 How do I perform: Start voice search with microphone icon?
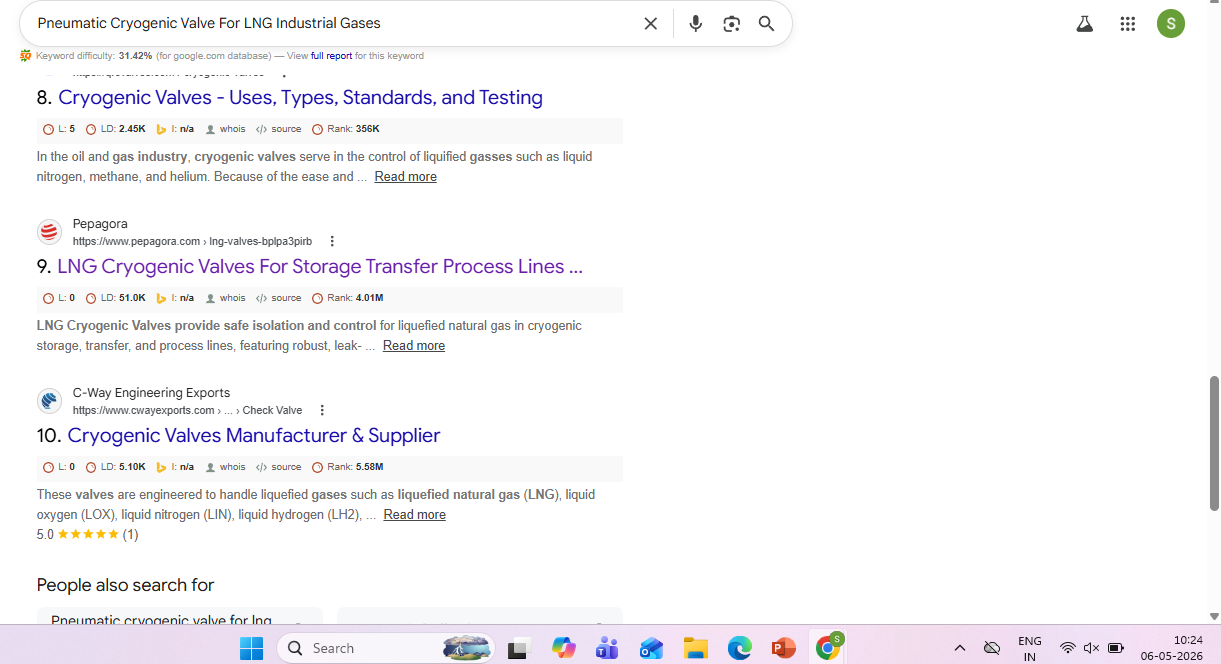696,24
